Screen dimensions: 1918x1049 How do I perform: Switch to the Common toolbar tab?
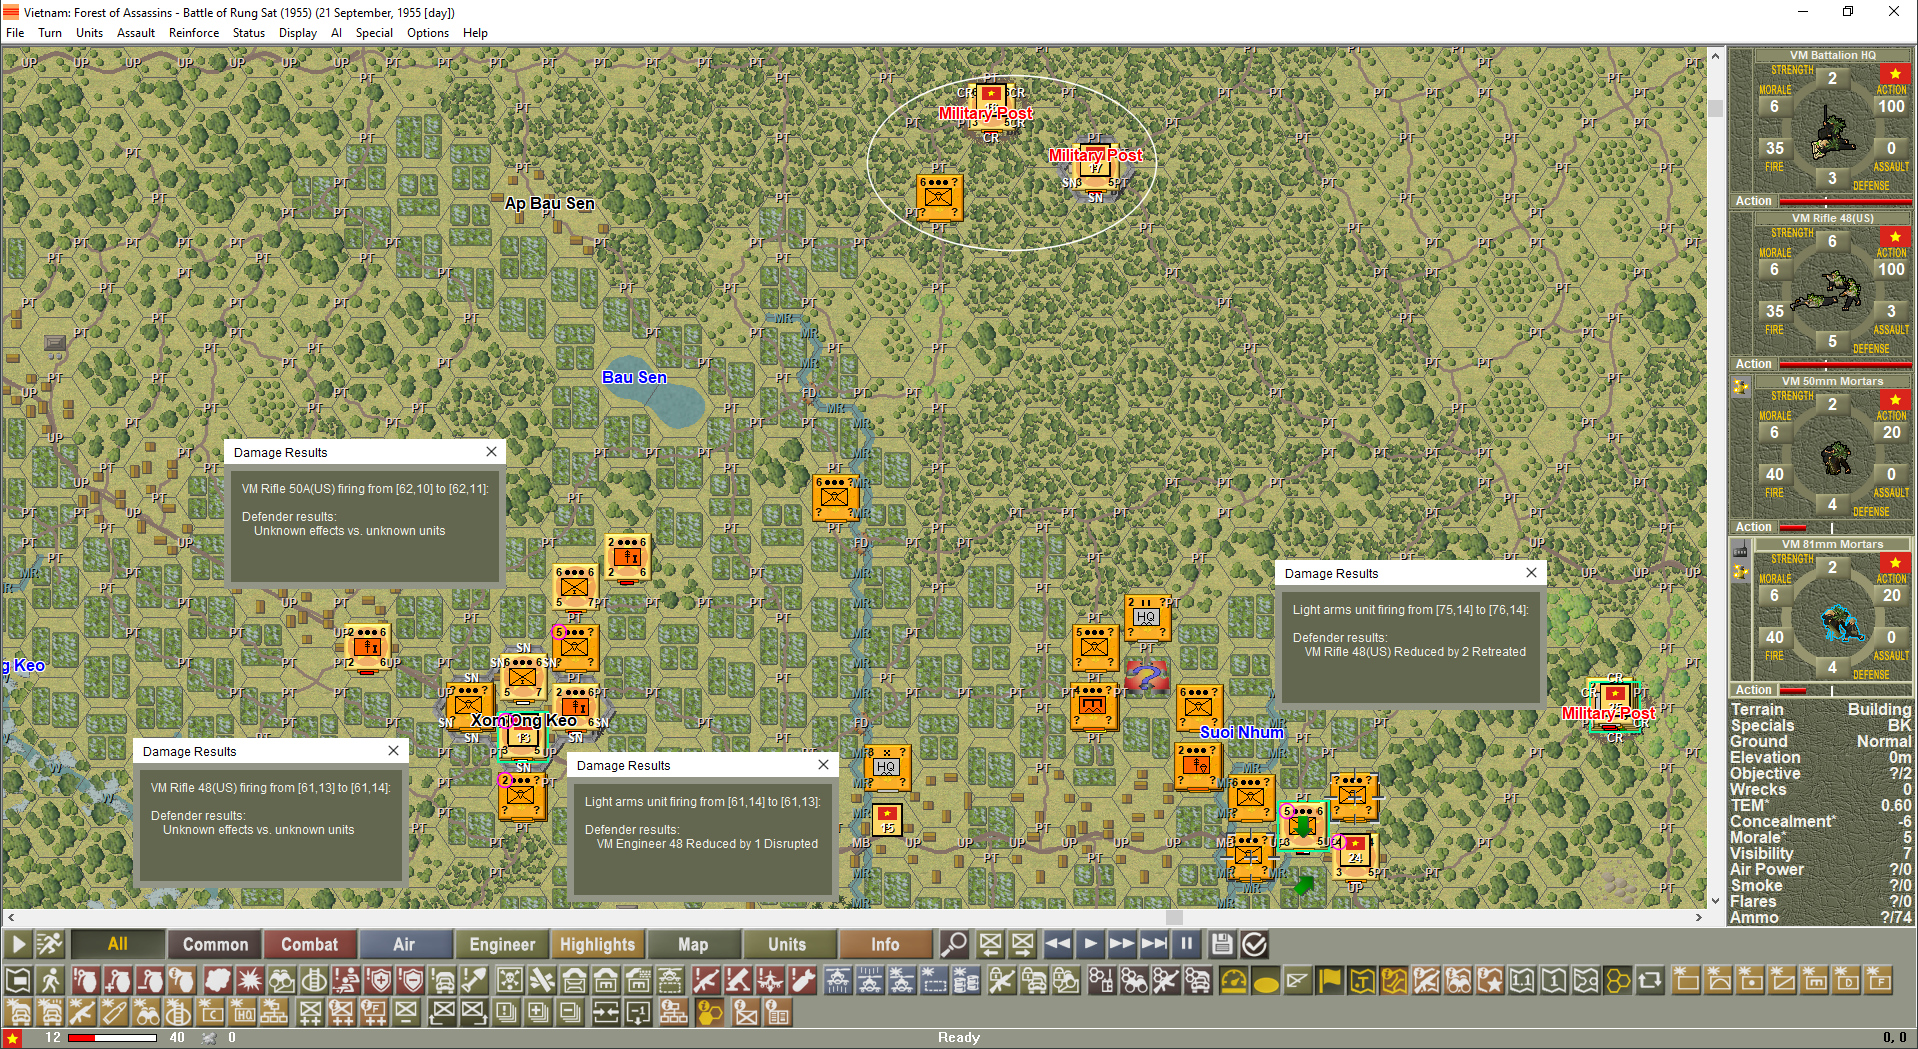coord(215,944)
